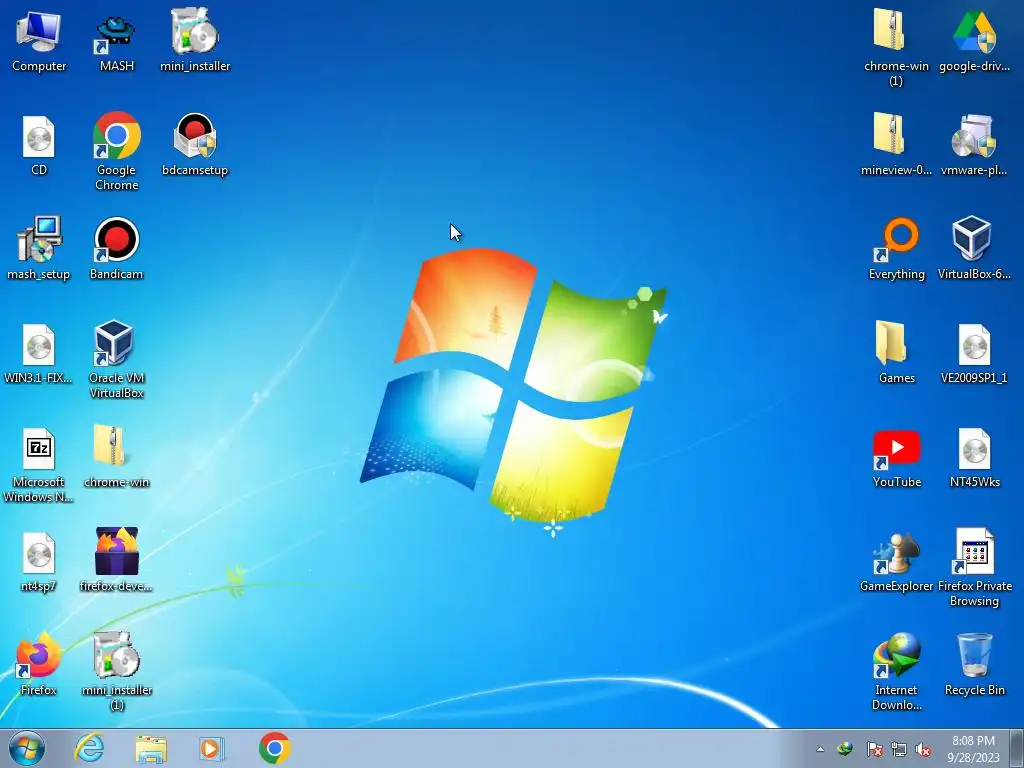
Task: Select the Recycle Bin icon
Action: pos(974,665)
